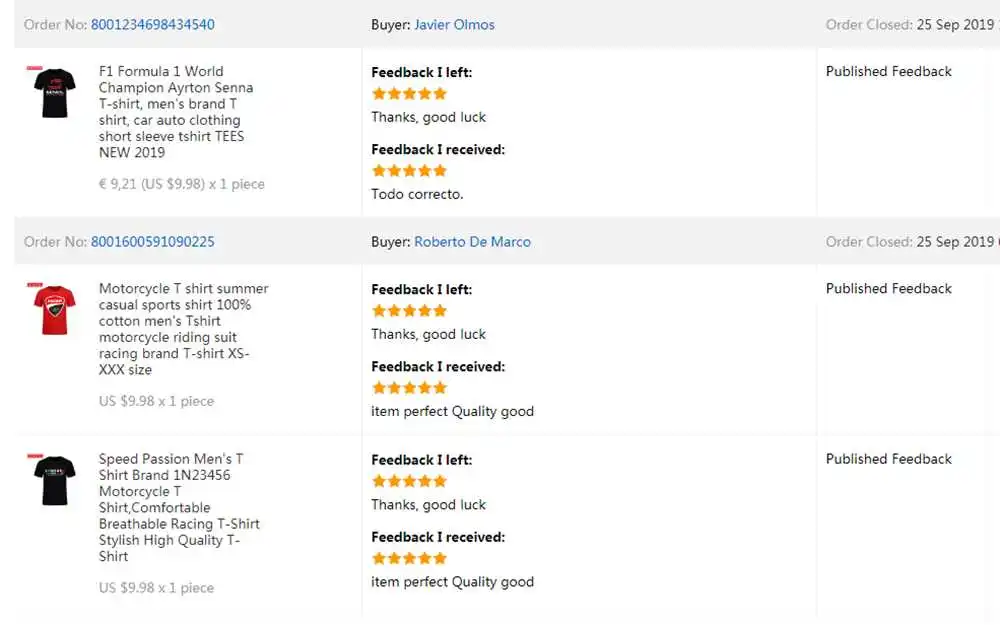Screen dimensions: 1000x625
Task: Open the Motorcycle T shirt summer casual product title
Action: pyautogui.click(x=183, y=329)
